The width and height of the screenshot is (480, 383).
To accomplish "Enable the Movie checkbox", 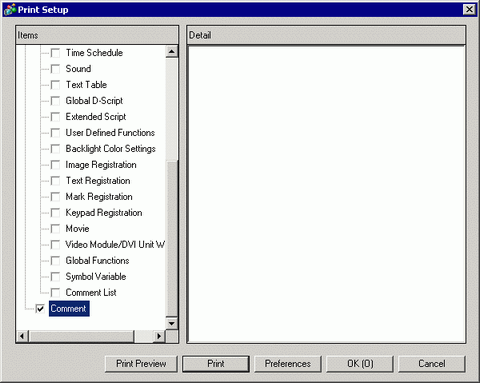I will point(55,229).
